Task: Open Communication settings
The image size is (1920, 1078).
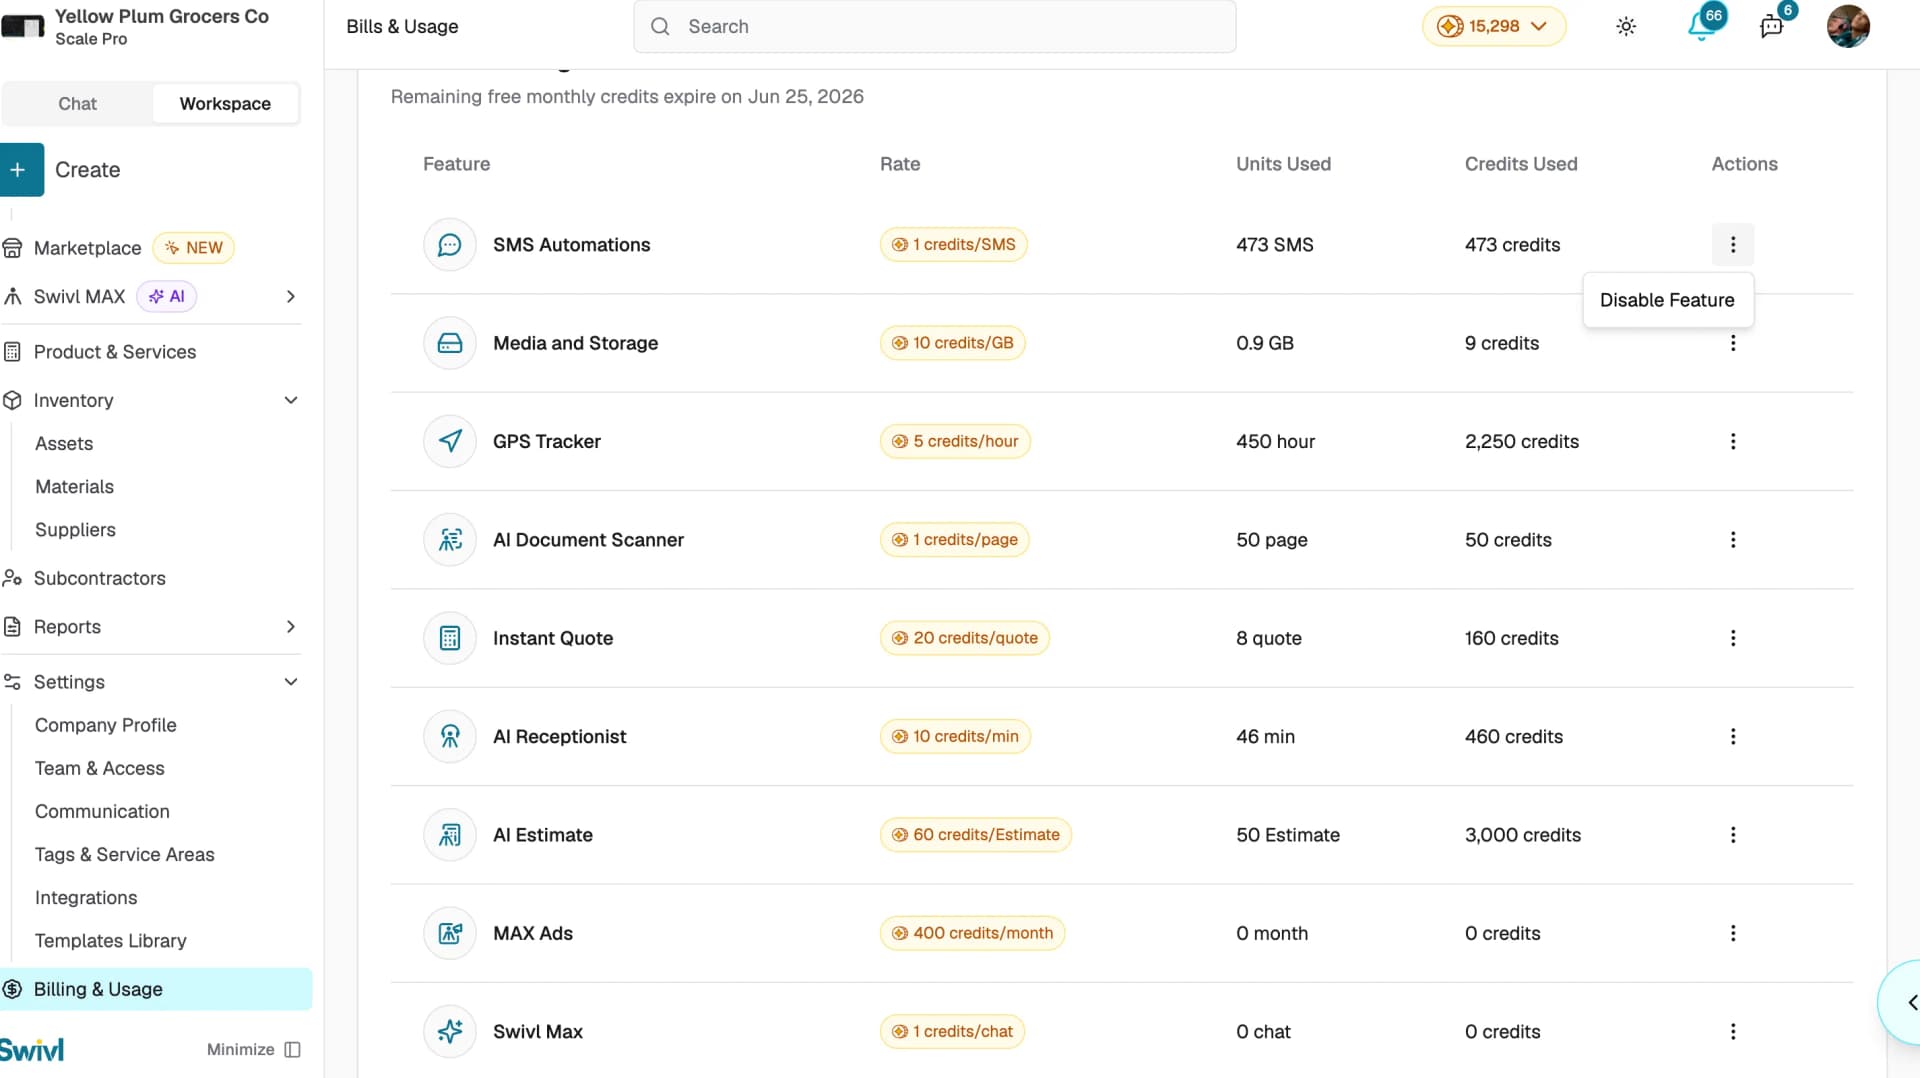Action: click(x=102, y=811)
